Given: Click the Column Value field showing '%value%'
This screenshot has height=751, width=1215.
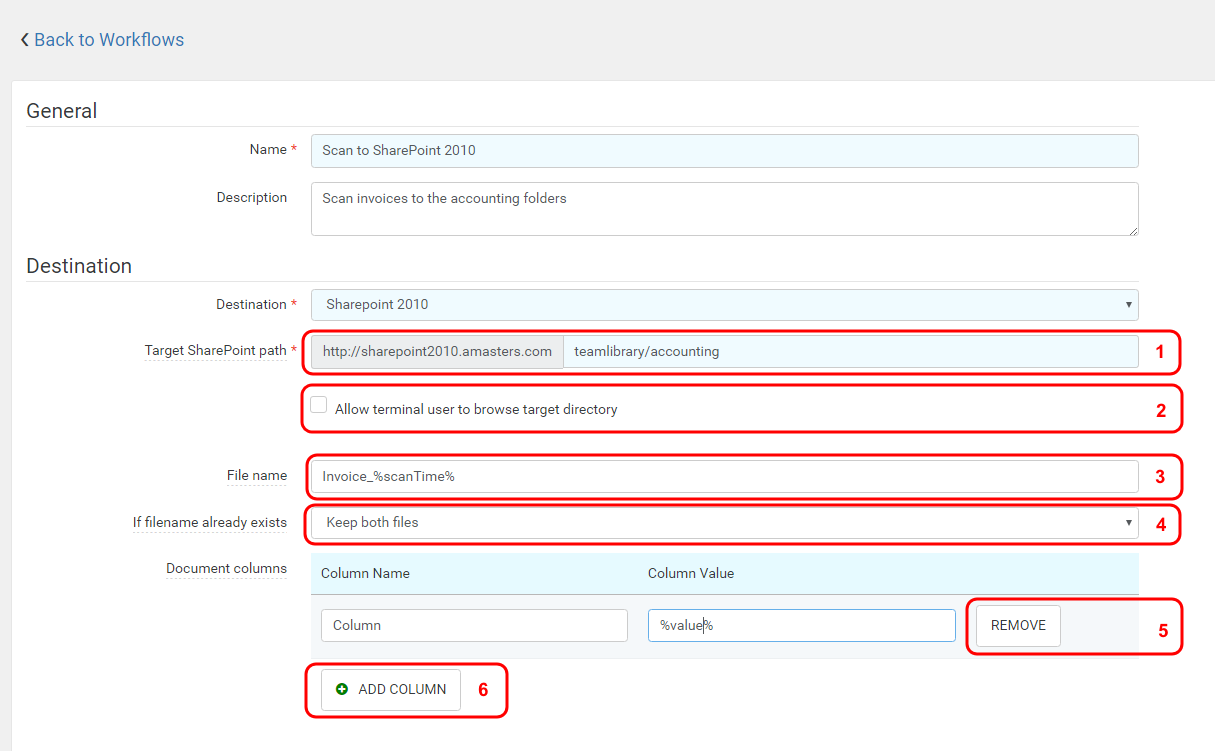Looking at the screenshot, I should coord(801,625).
